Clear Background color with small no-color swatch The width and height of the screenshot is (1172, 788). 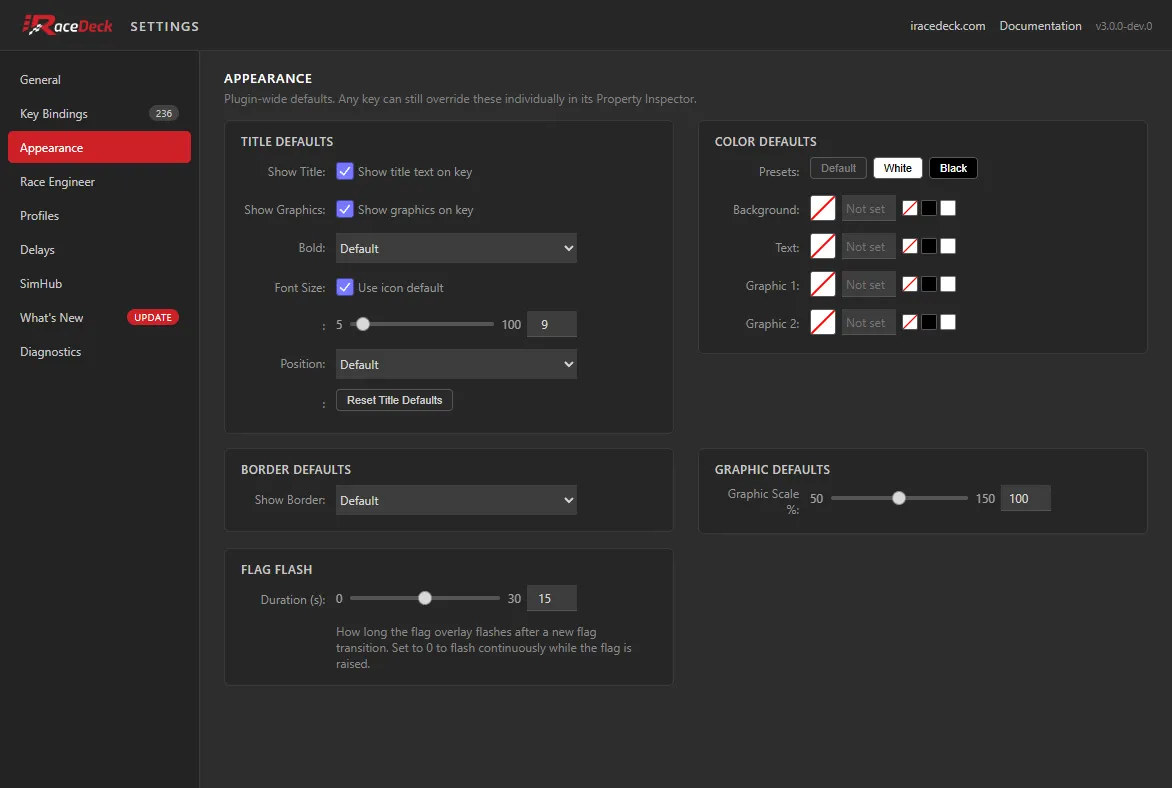[910, 209]
